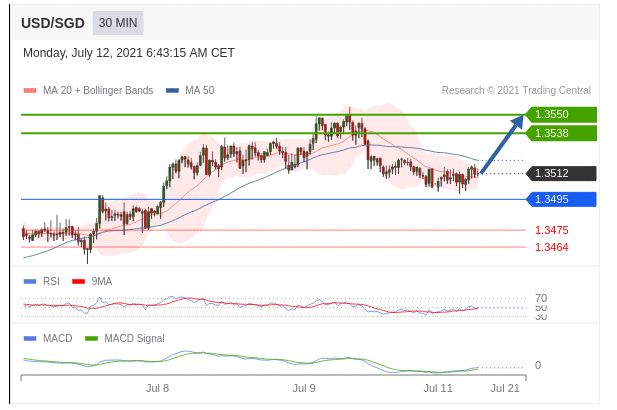Click the MACD Signal legend label
Viewport: 617px width, 410px height.
tap(134, 338)
